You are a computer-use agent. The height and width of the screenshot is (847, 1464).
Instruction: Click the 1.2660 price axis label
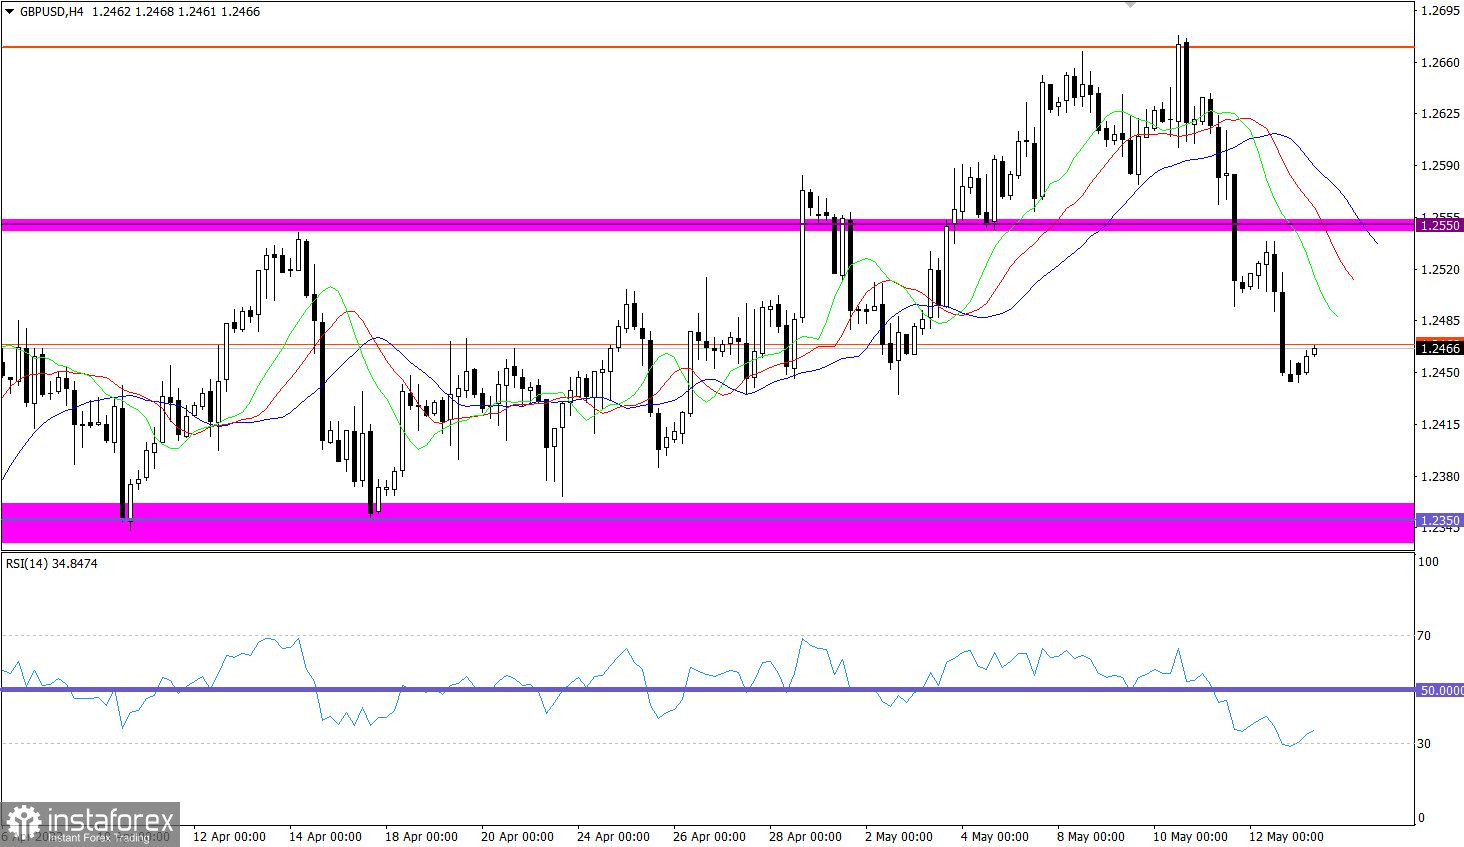point(1441,62)
